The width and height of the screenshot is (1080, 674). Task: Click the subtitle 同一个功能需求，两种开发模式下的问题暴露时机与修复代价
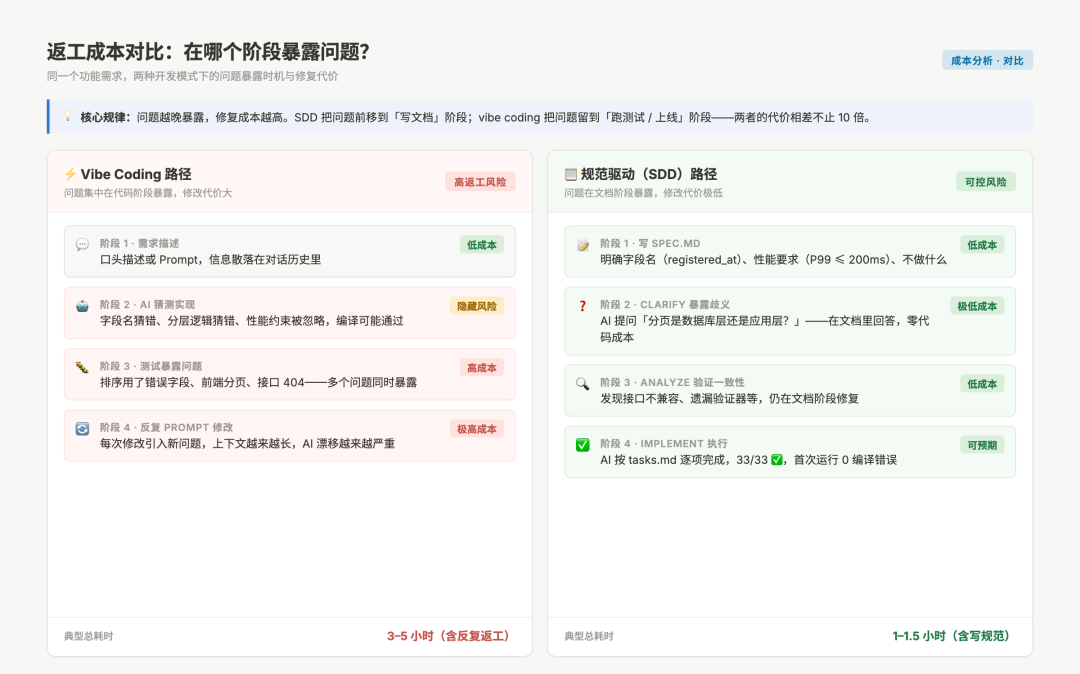(192, 76)
